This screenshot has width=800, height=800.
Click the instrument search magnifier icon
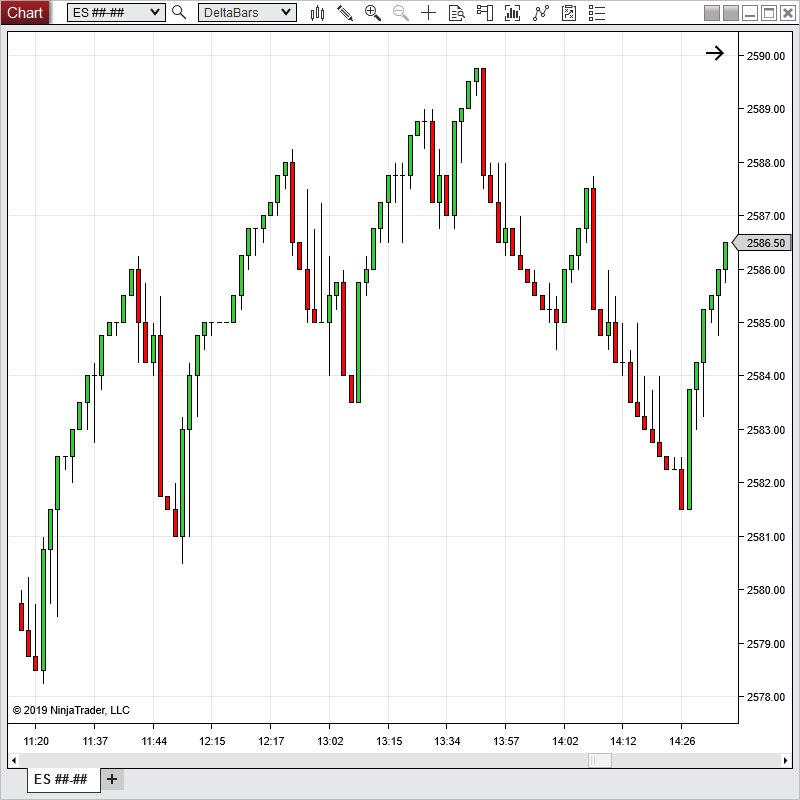[179, 12]
